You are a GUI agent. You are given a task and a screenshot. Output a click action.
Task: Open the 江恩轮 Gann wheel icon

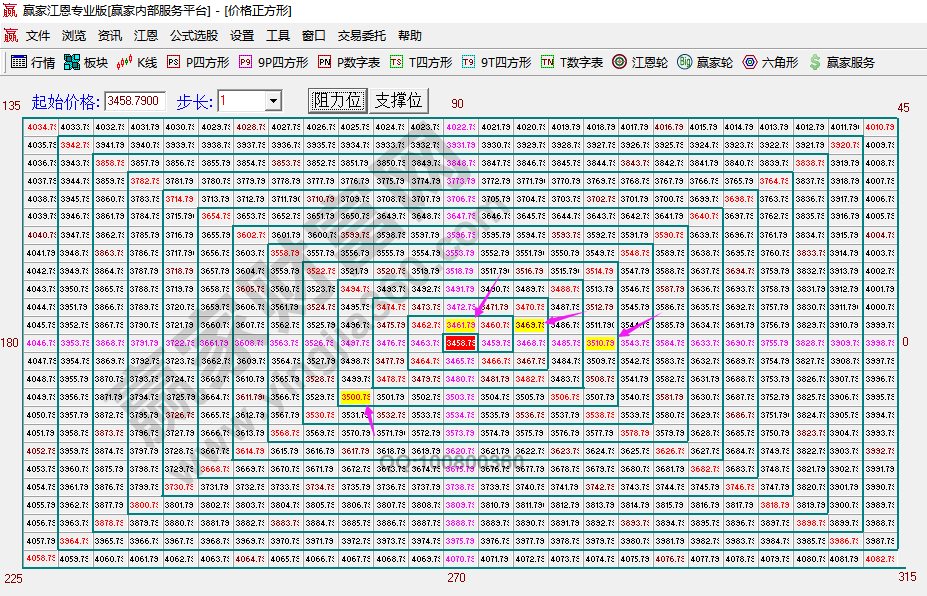pyautogui.click(x=620, y=62)
